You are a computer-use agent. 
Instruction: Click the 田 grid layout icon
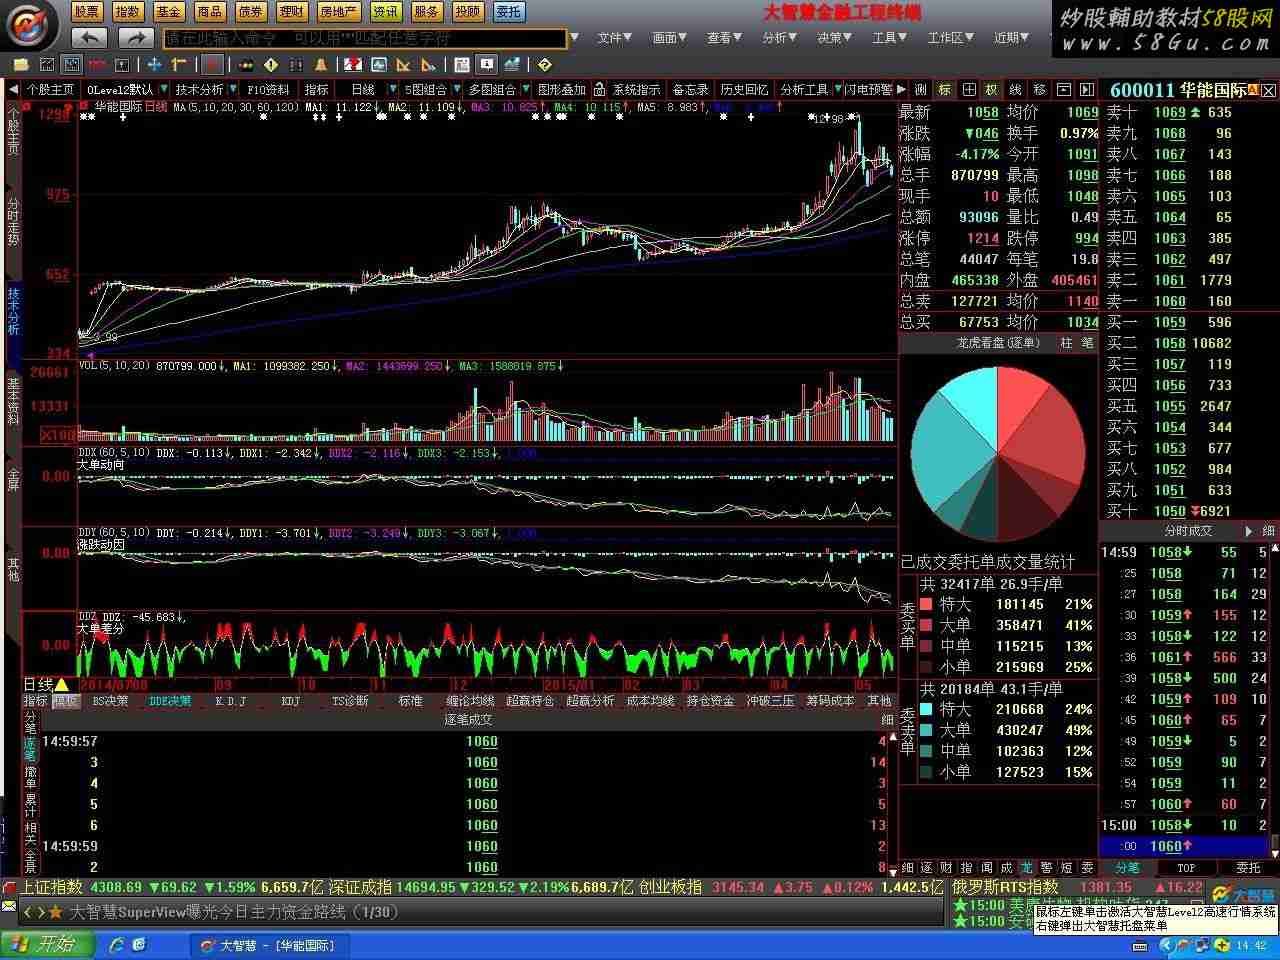968,89
